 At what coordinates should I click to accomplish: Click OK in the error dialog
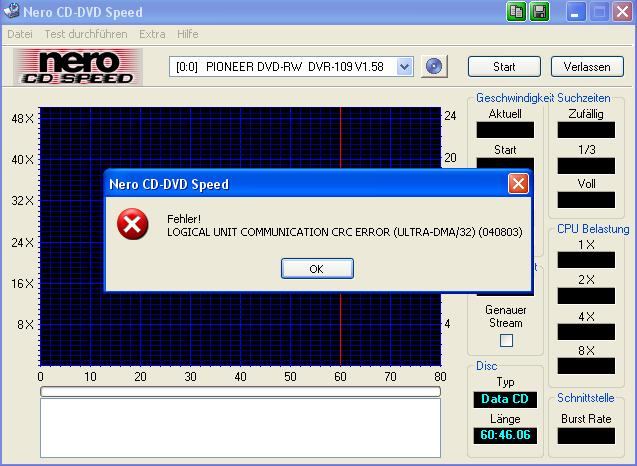click(x=317, y=269)
